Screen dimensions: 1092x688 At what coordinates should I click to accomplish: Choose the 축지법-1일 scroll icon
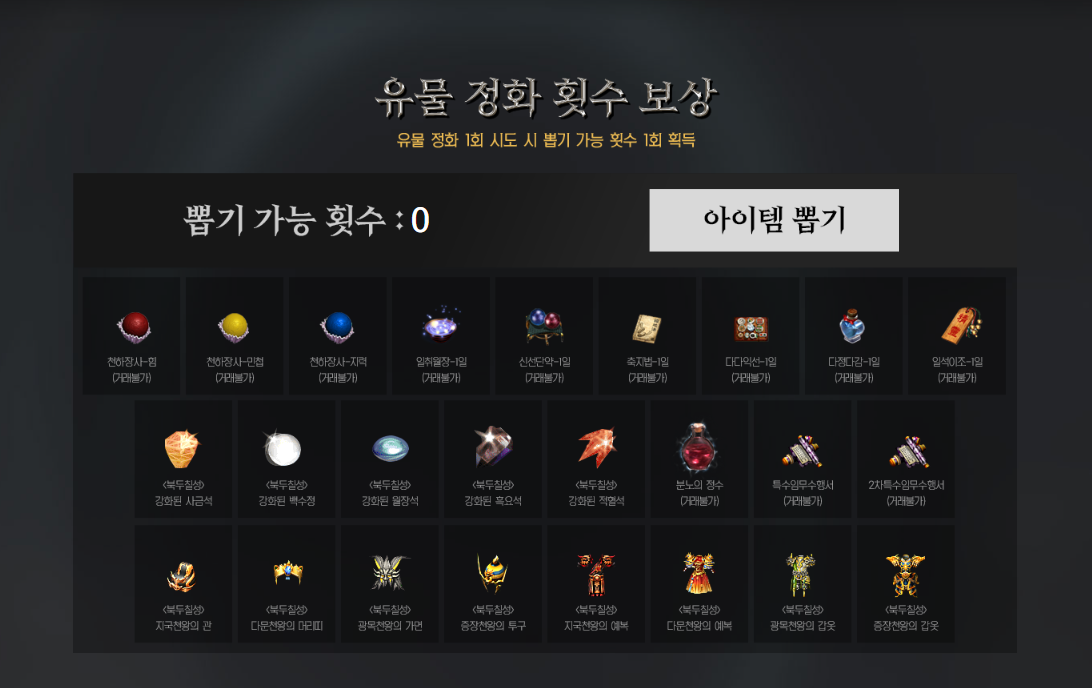(x=647, y=328)
